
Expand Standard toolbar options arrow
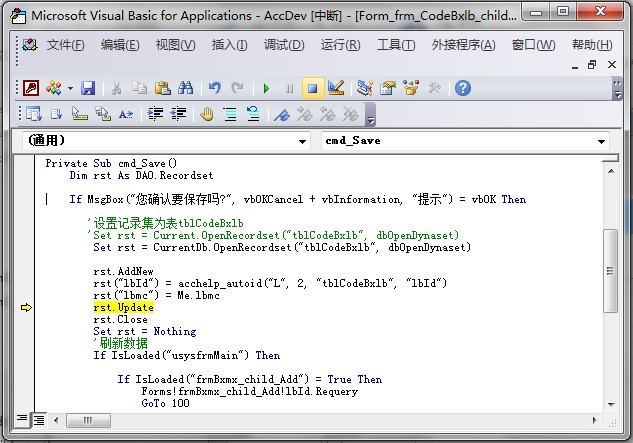(x=617, y=89)
